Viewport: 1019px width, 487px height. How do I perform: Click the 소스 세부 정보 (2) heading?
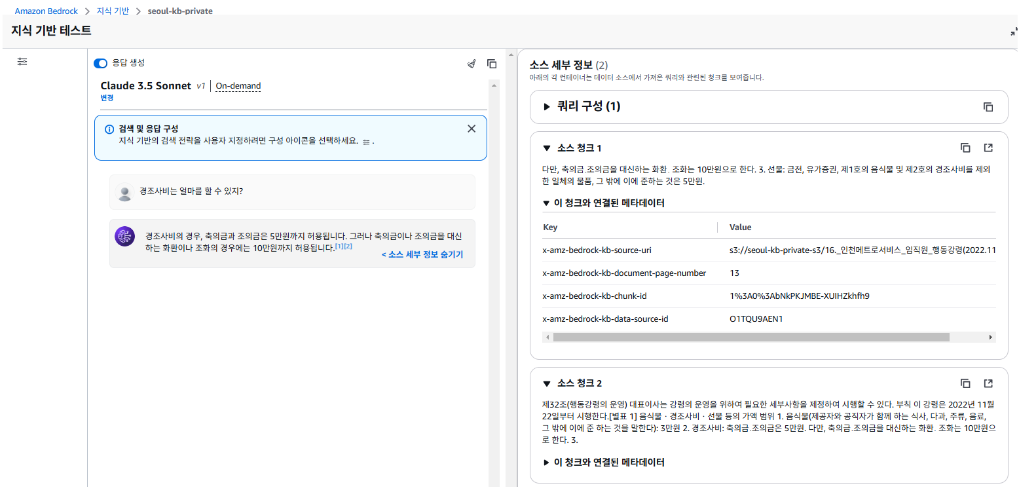coord(569,65)
